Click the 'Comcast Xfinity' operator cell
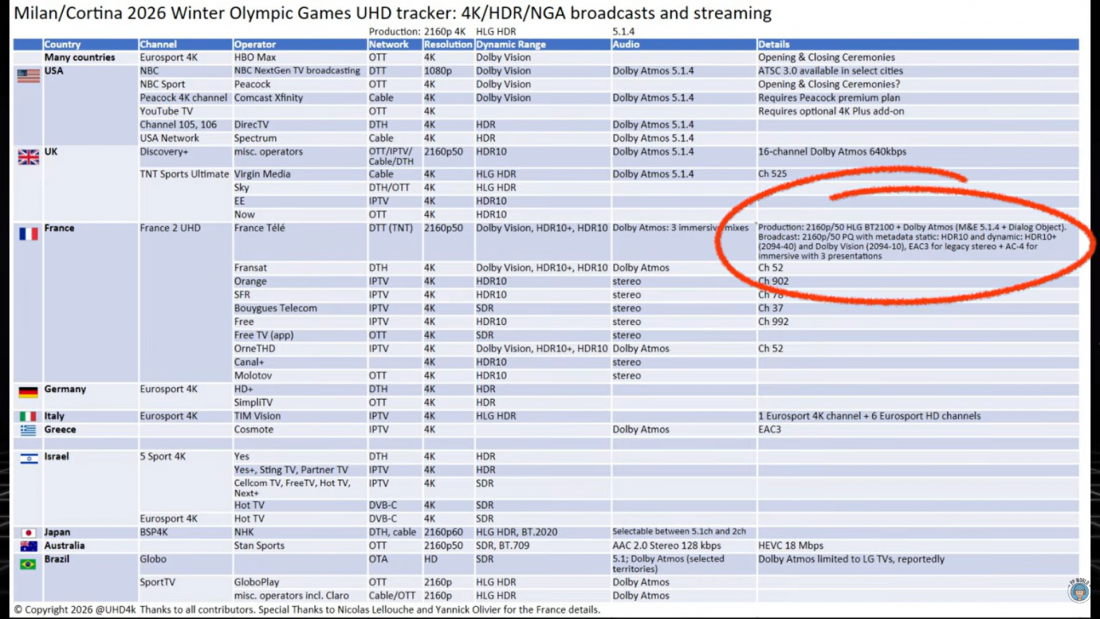The width and height of the screenshot is (1100, 619). point(269,98)
